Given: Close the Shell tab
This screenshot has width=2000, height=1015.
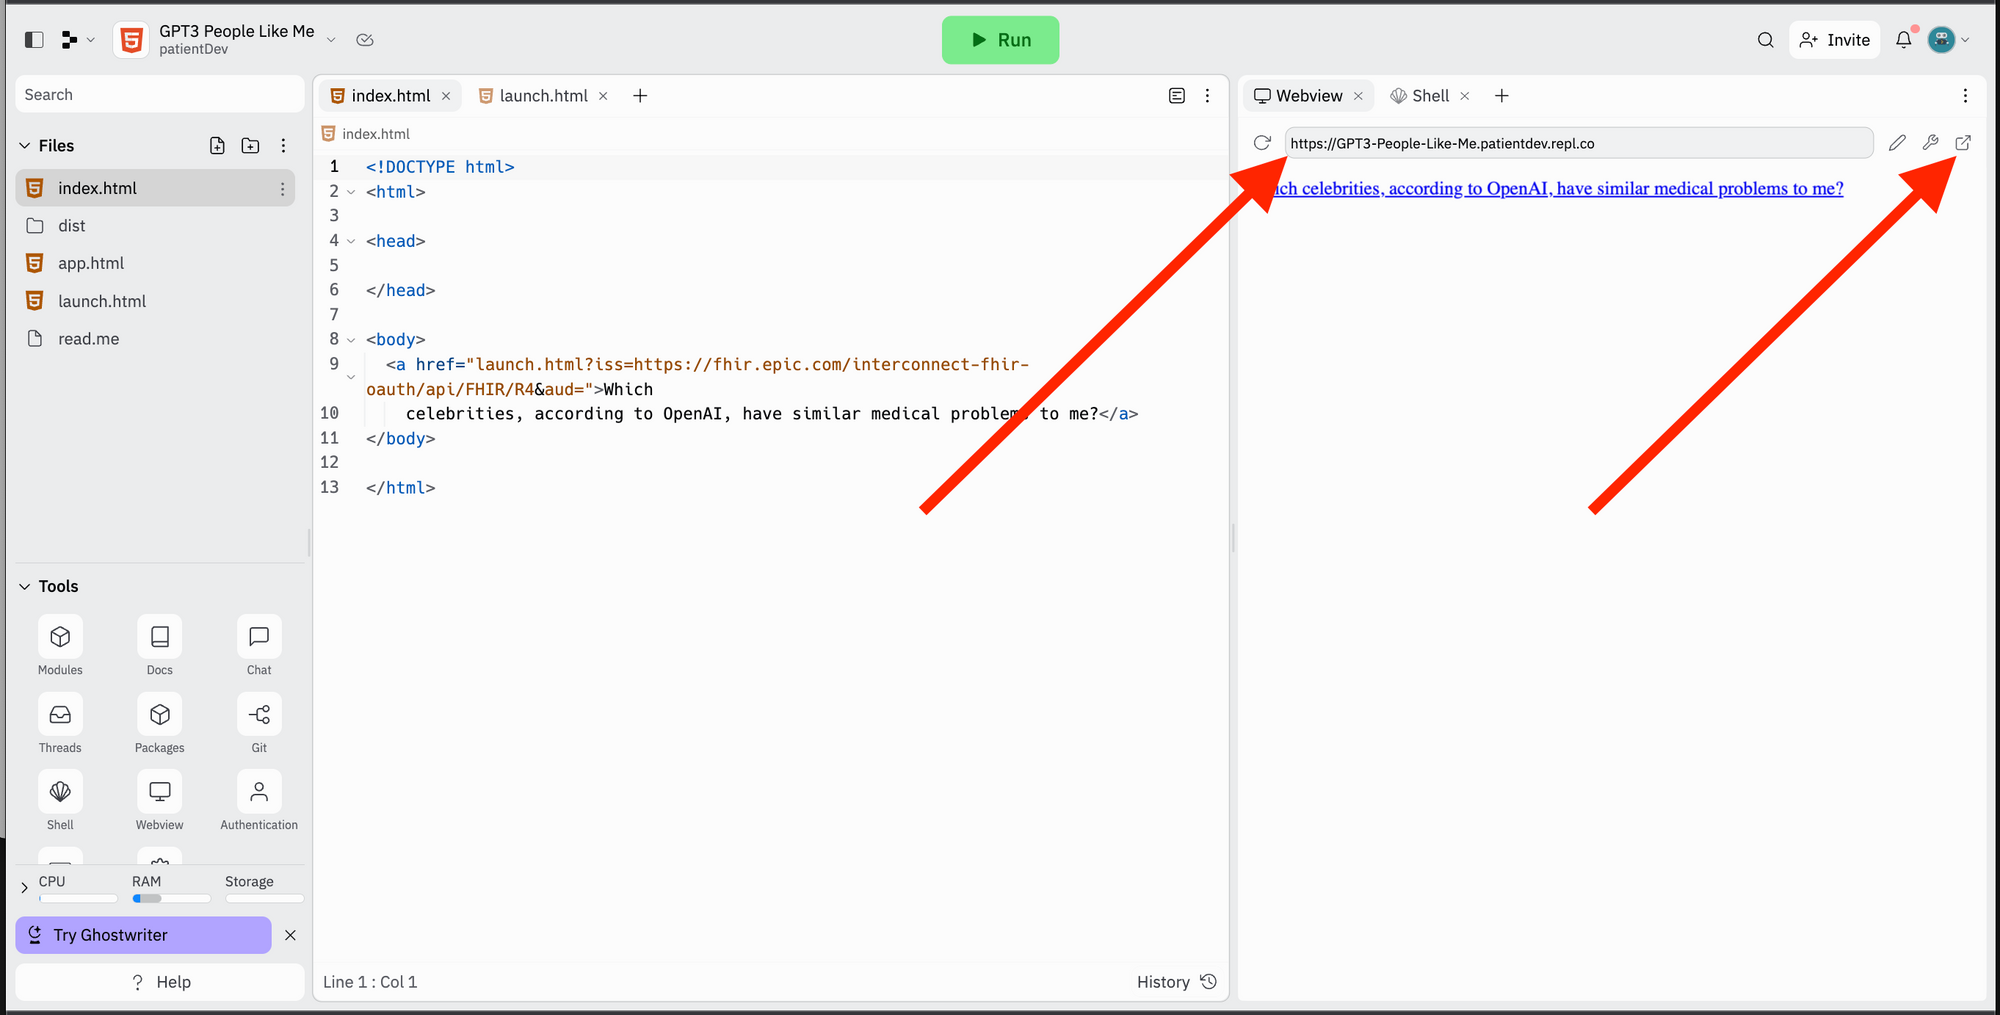Looking at the screenshot, I should [x=1465, y=96].
